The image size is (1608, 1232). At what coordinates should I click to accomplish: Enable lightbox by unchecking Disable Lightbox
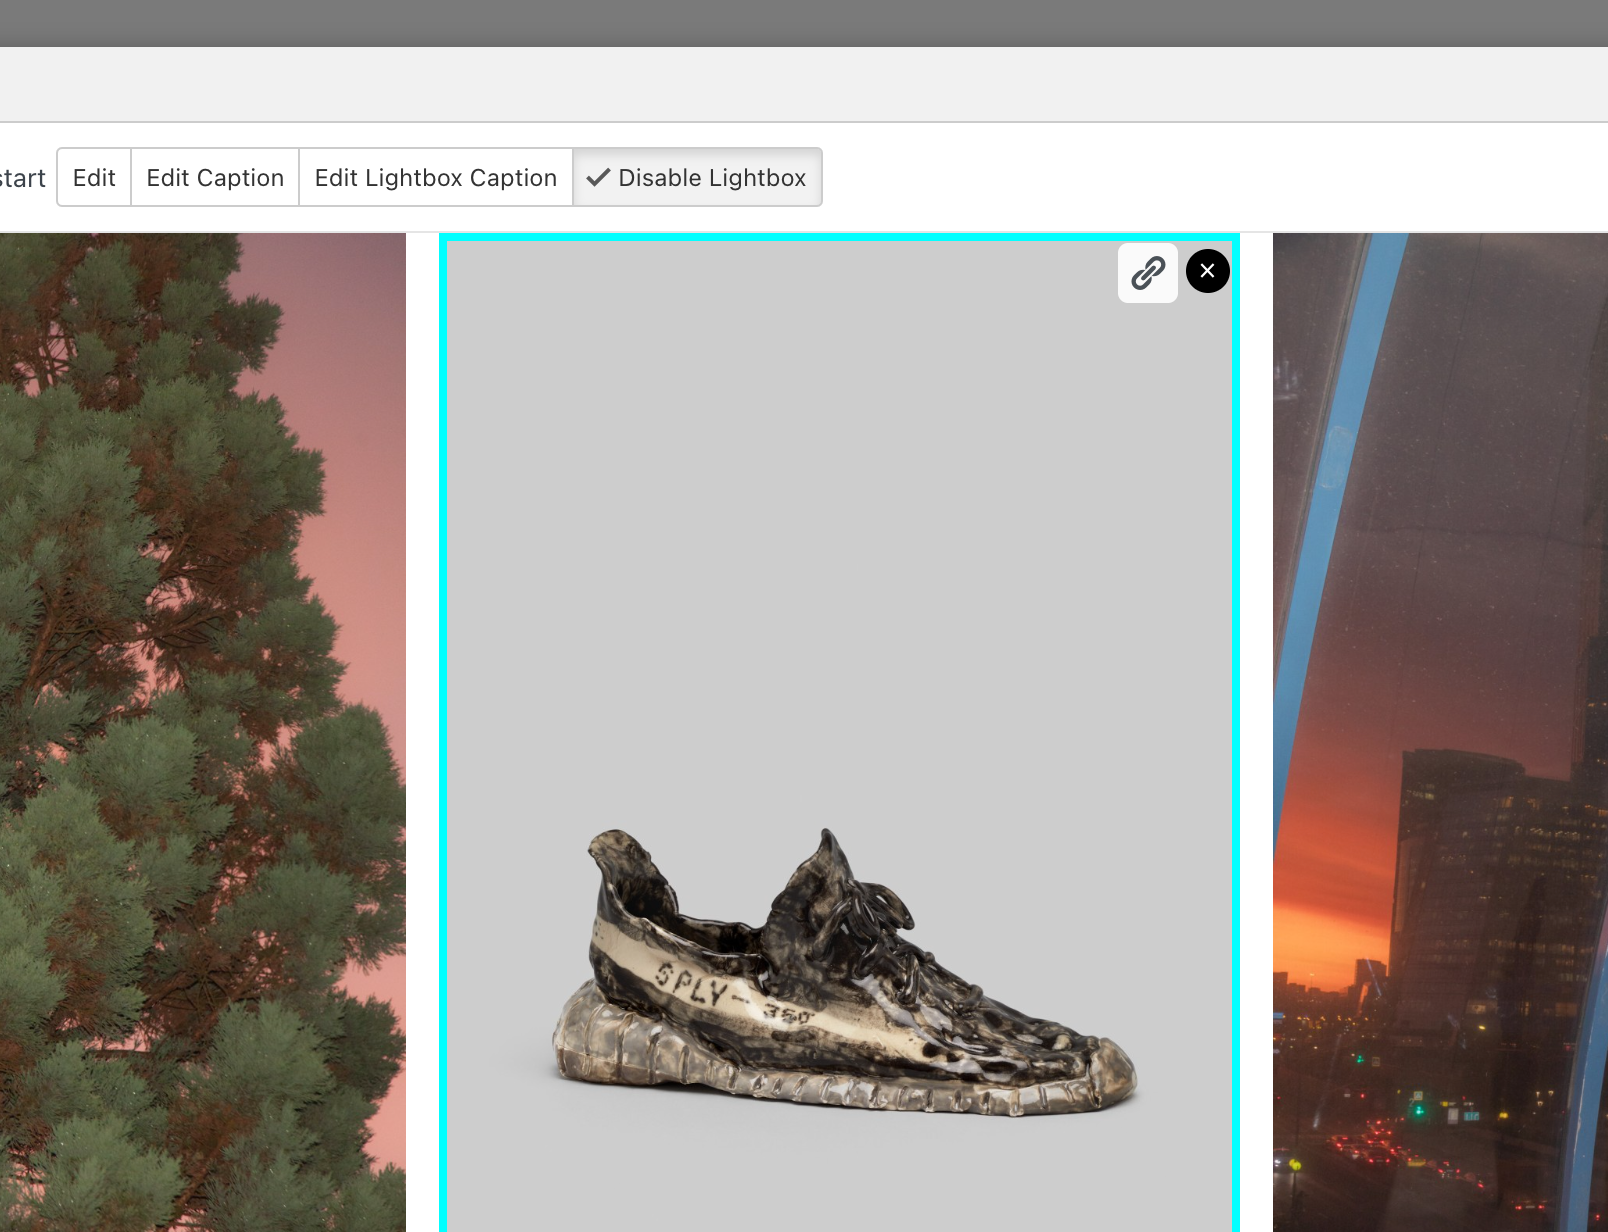(698, 177)
